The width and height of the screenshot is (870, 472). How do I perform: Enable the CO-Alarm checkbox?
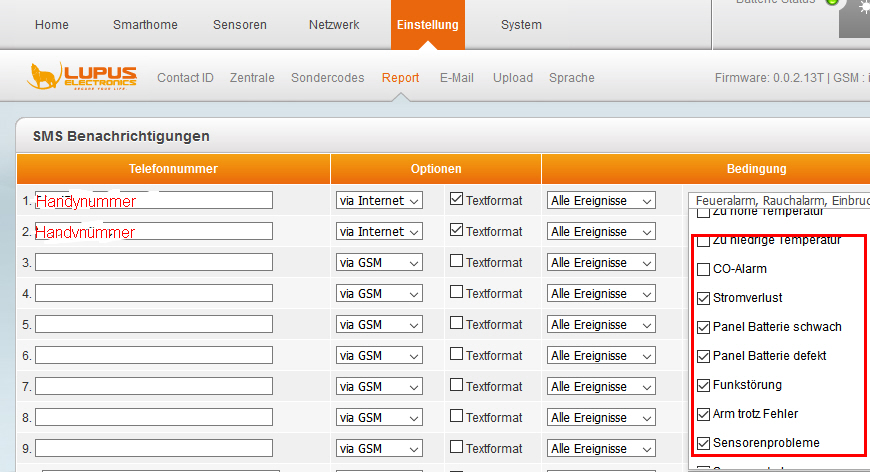(704, 269)
